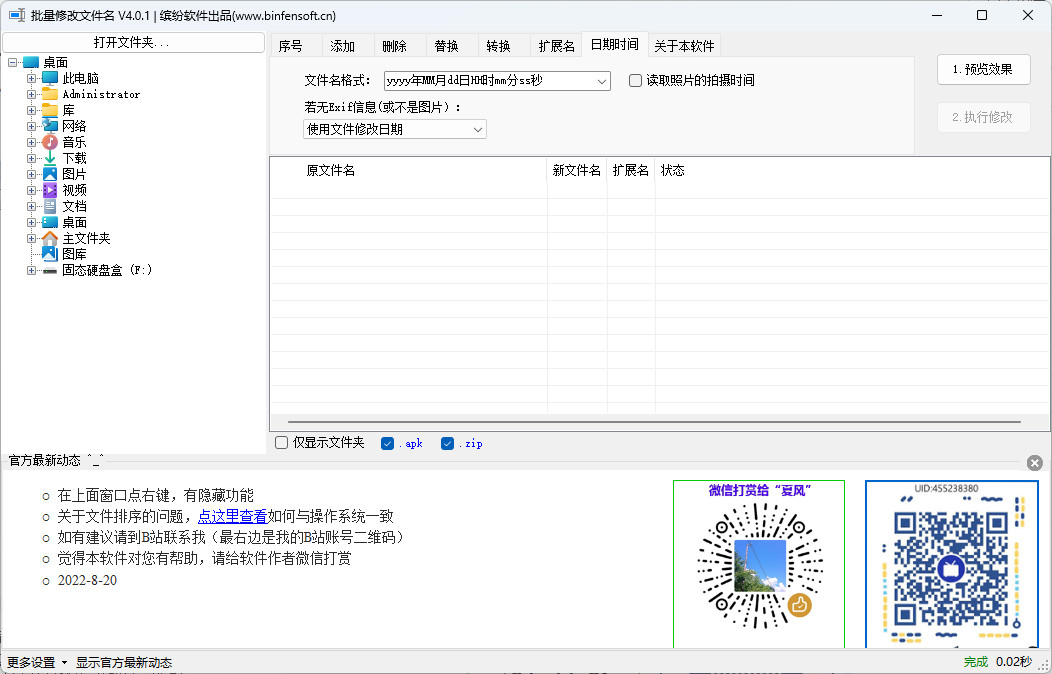Screen dimensions: 1052x674
Task: Click the 打开文件夹... button
Action: (x=134, y=42)
